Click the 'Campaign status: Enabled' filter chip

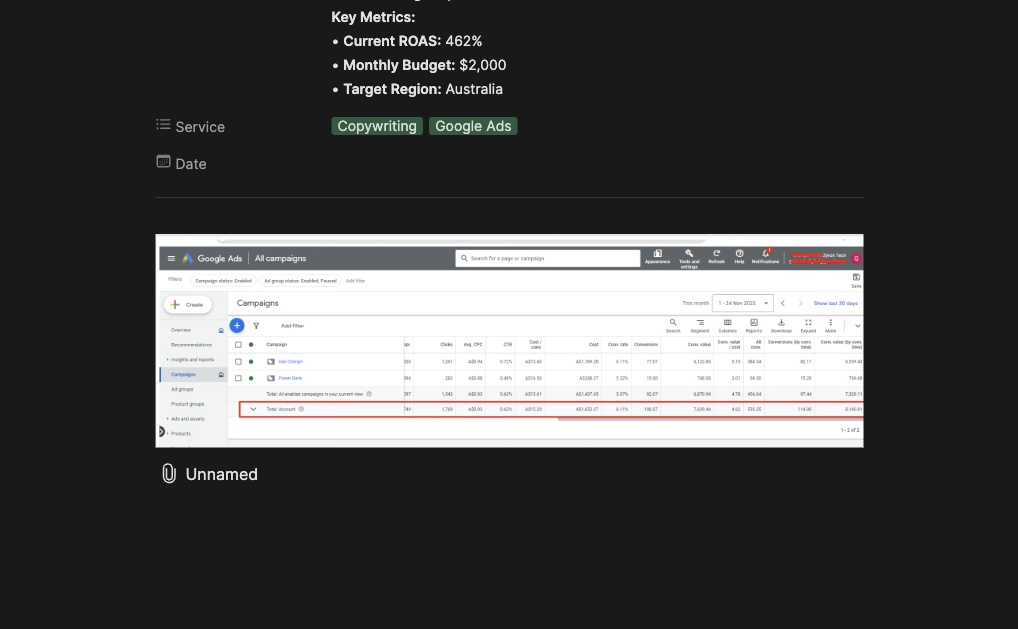(x=223, y=281)
